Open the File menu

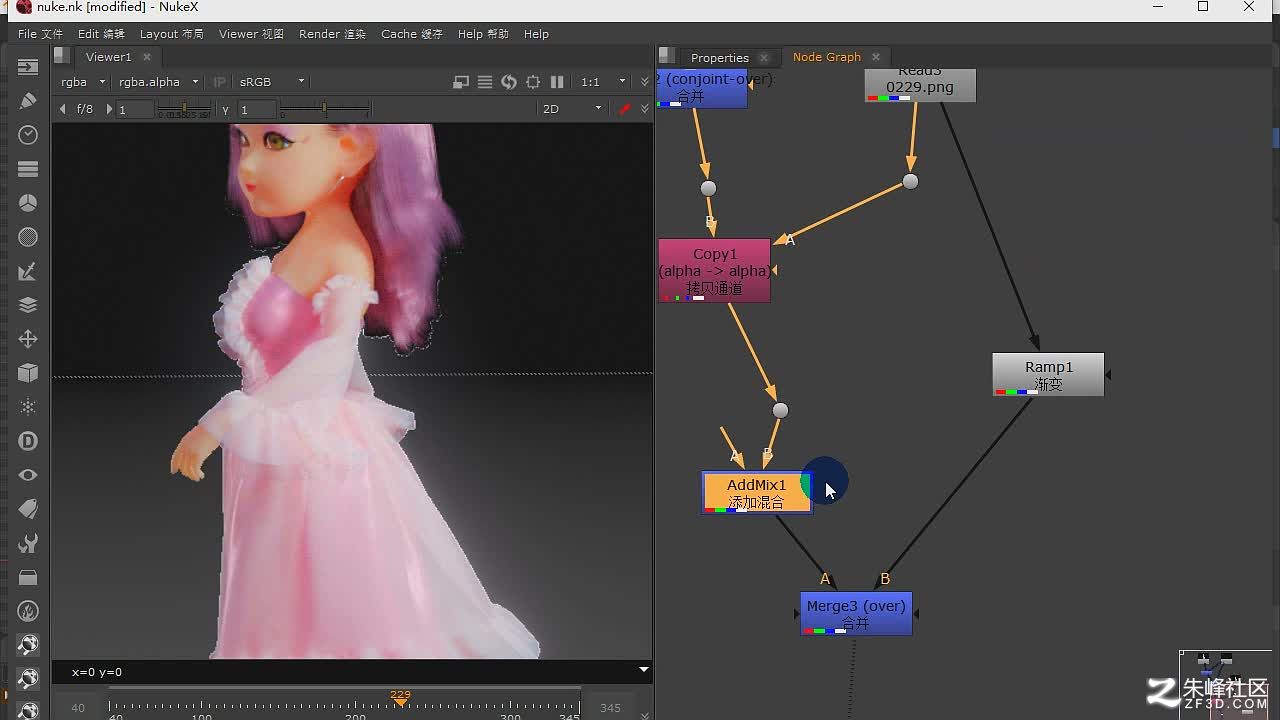tap(40, 34)
